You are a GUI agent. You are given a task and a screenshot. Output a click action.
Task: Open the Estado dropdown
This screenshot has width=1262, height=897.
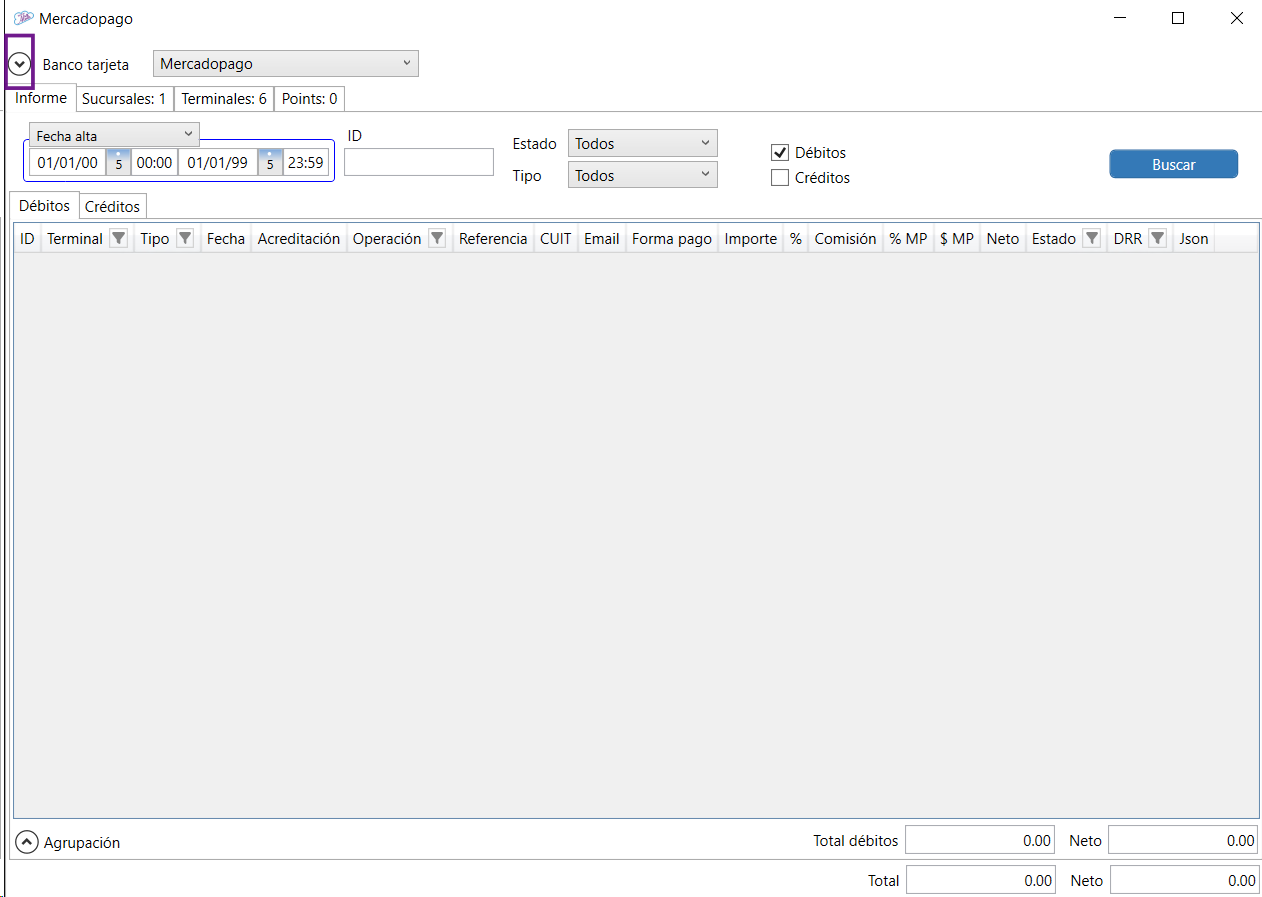tap(642, 144)
